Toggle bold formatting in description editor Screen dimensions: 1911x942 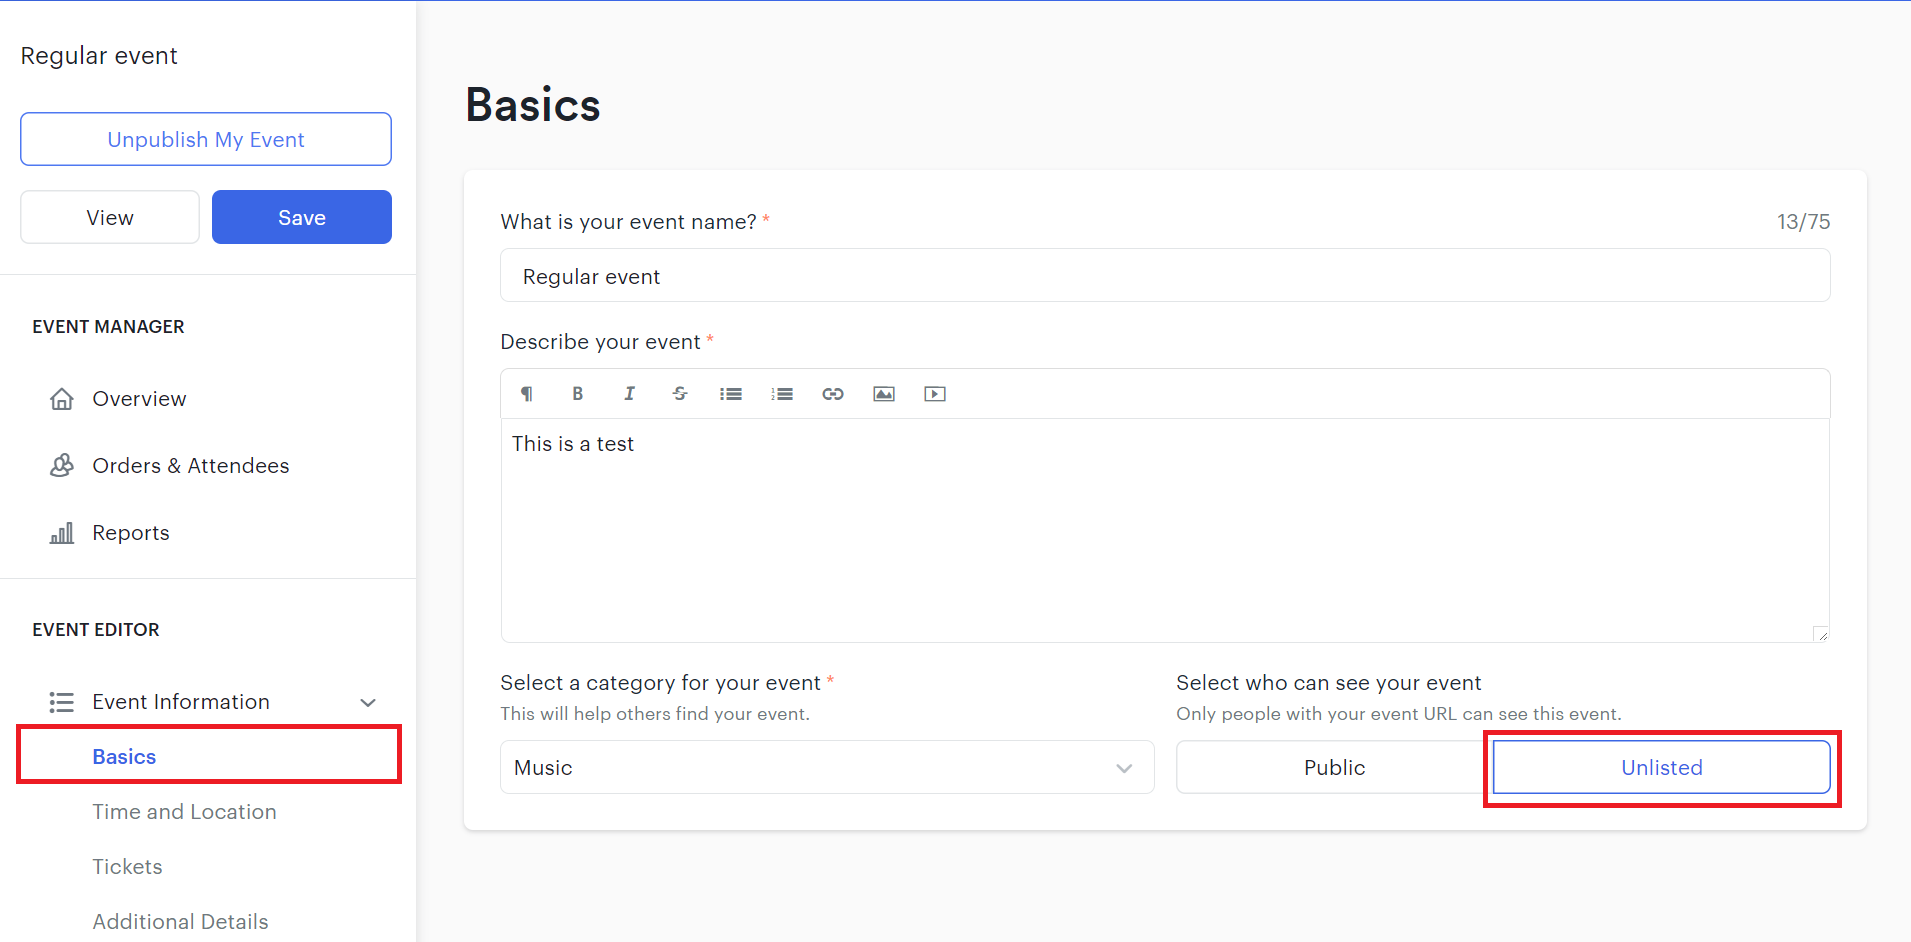tap(577, 394)
